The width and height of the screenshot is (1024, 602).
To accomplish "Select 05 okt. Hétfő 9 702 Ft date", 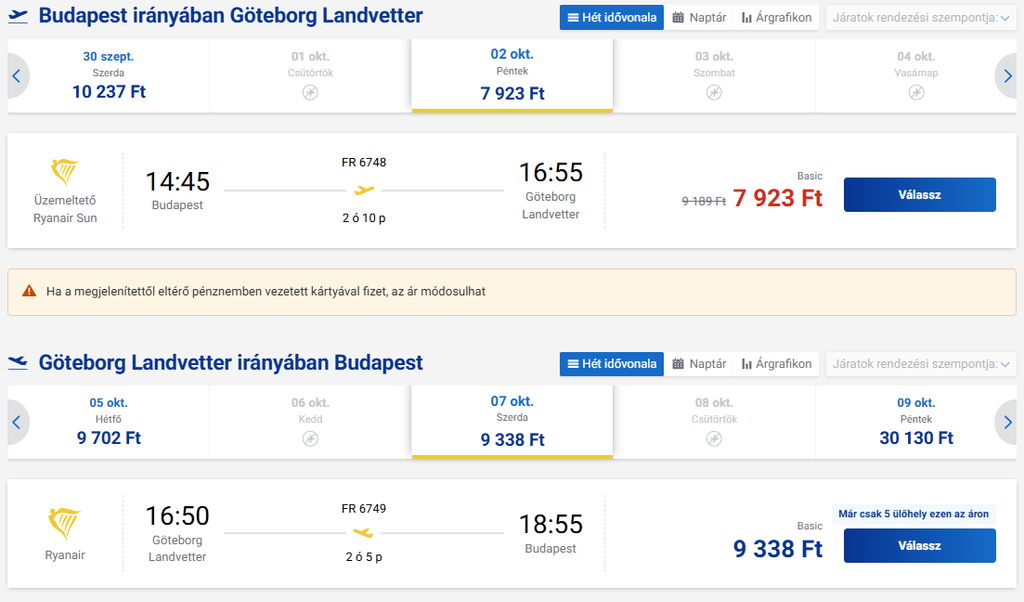I will [x=108, y=422].
